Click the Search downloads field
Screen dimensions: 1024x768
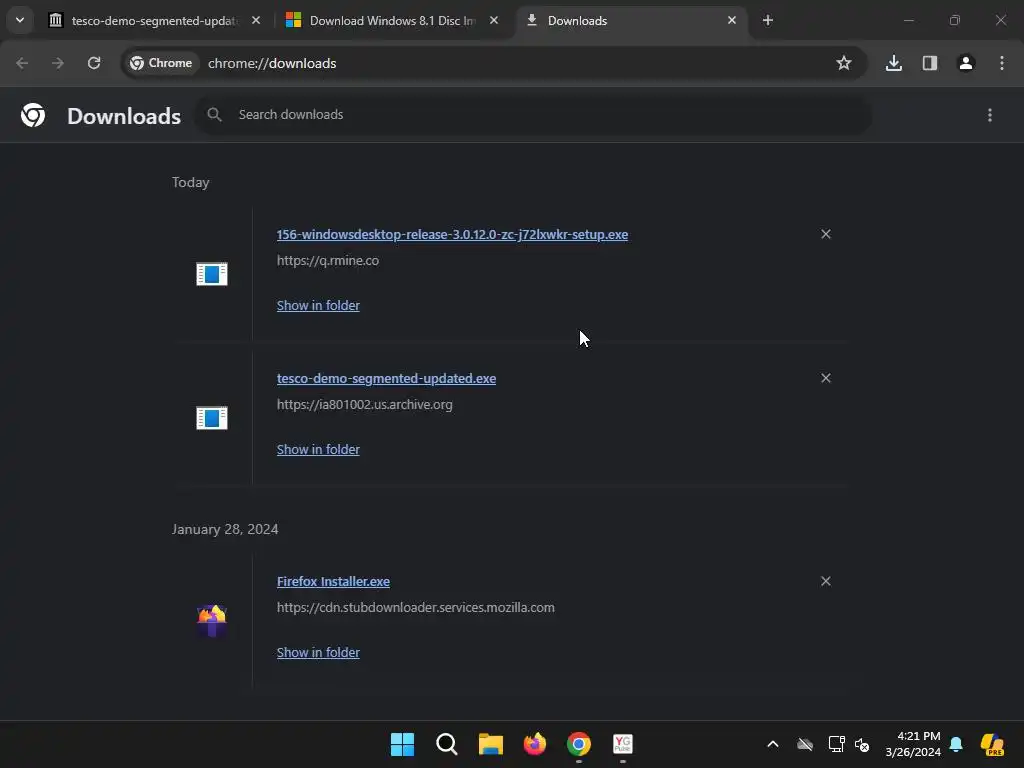(533, 115)
